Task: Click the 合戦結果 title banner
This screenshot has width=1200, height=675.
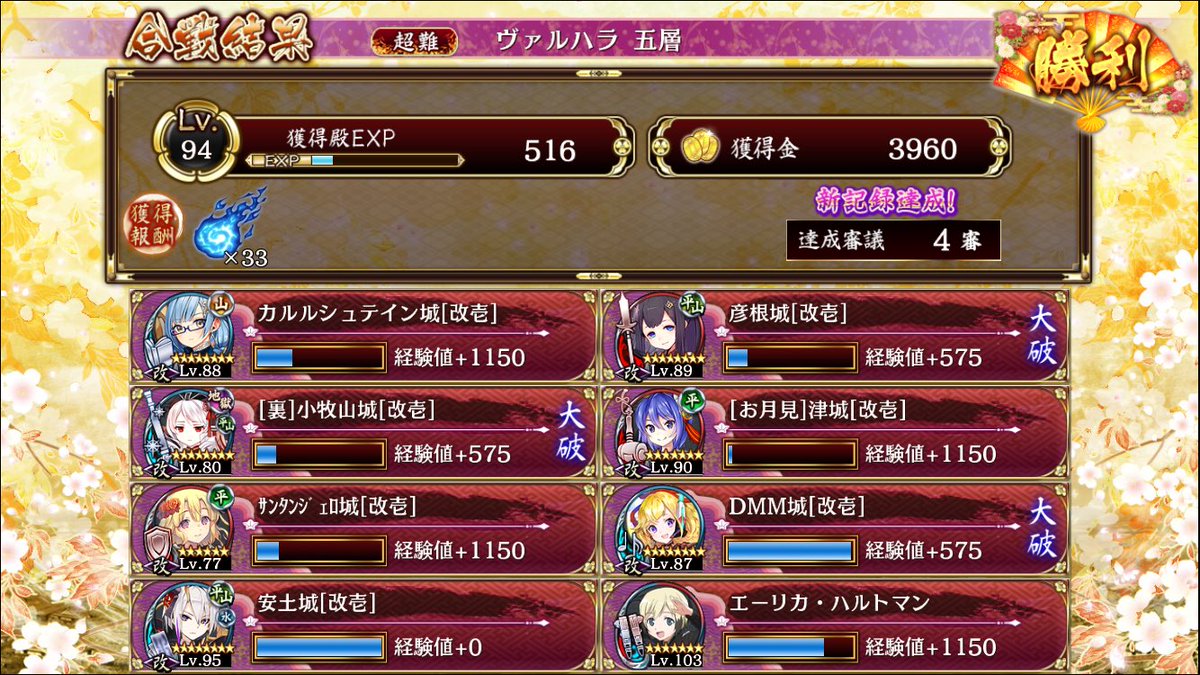Action: (x=219, y=40)
